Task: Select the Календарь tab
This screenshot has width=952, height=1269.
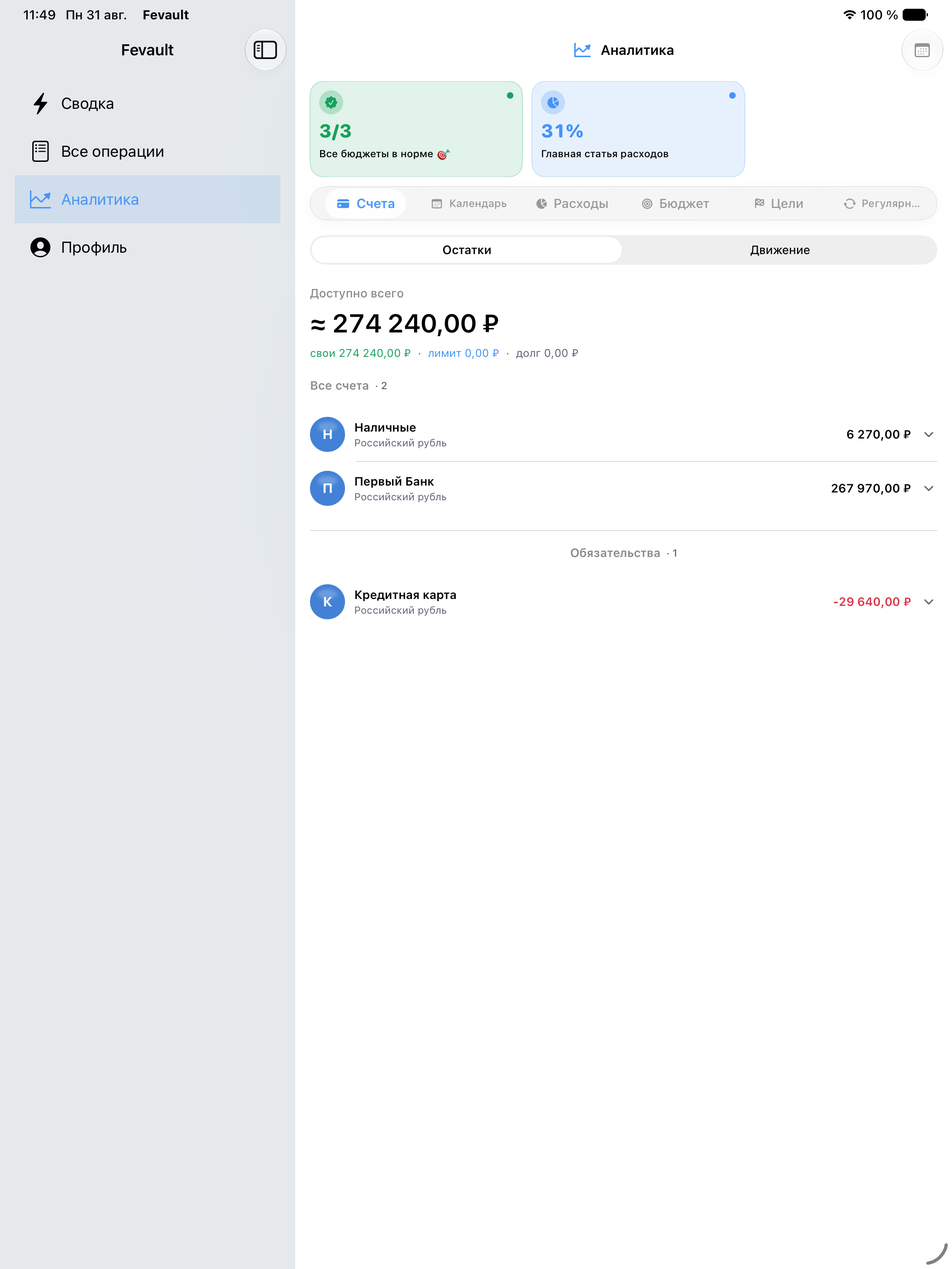Action: pyautogui.click(x=468, y=204)
